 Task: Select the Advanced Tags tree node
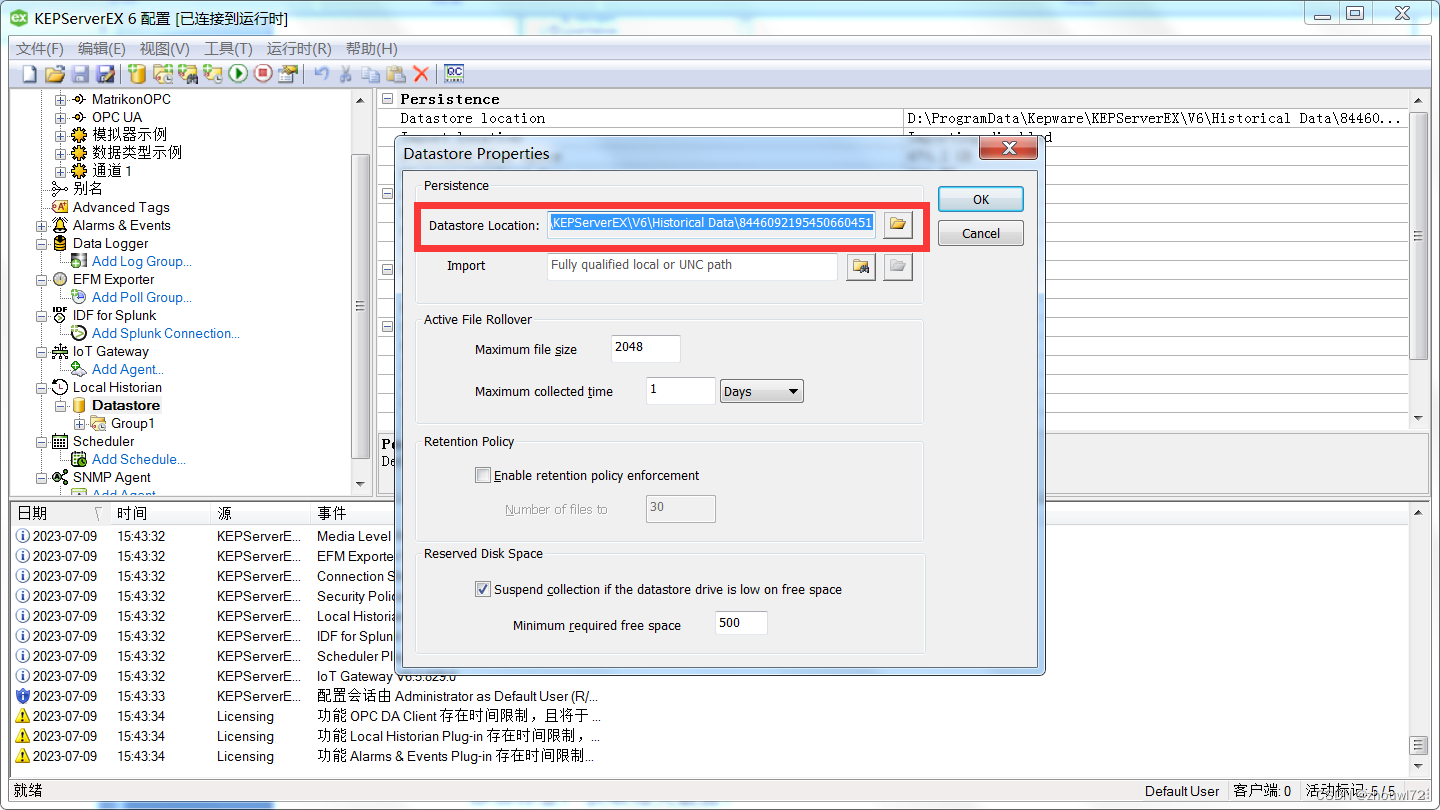pyautogui.click(x=121, y=207)
